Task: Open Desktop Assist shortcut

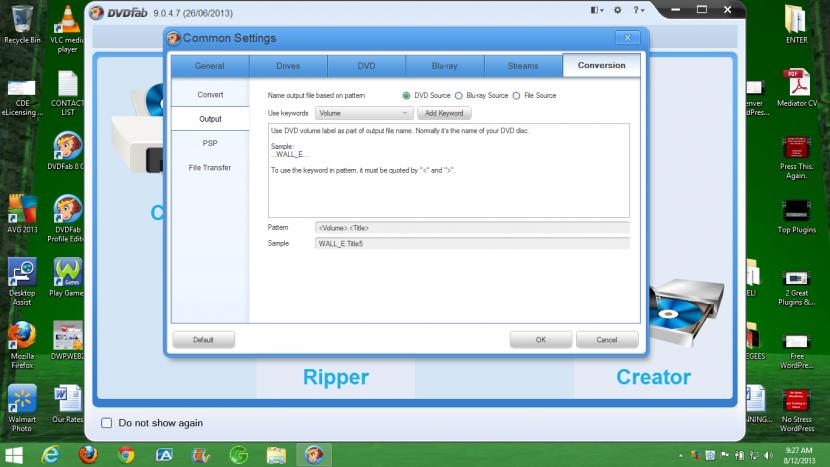Action: tap(22, 282)
